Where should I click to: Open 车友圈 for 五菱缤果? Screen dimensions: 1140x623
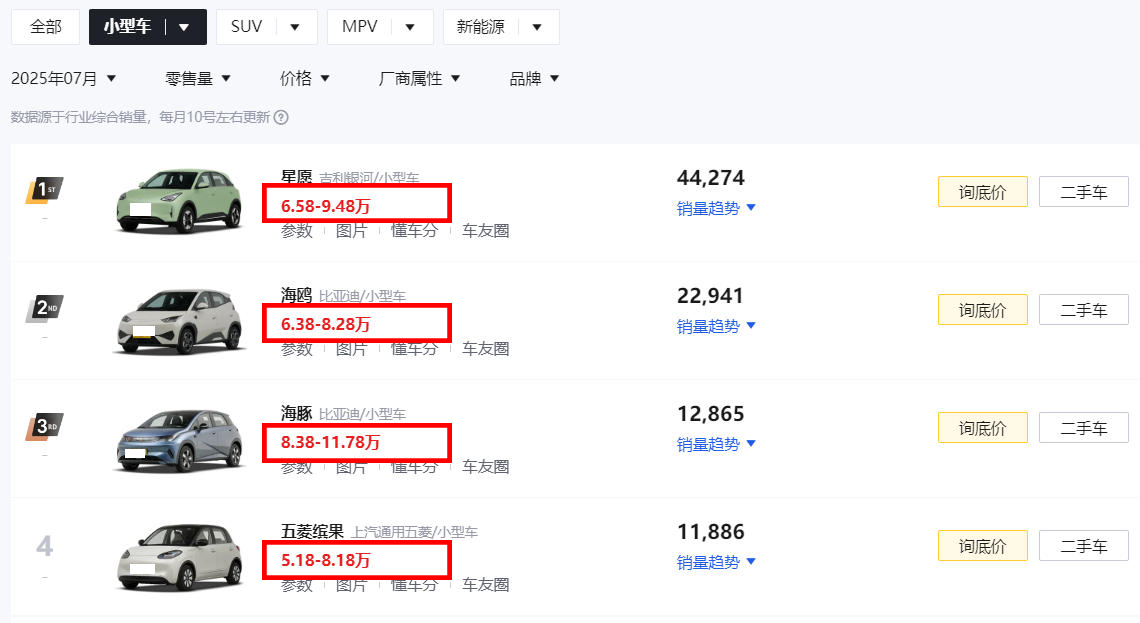click(486, 585)
